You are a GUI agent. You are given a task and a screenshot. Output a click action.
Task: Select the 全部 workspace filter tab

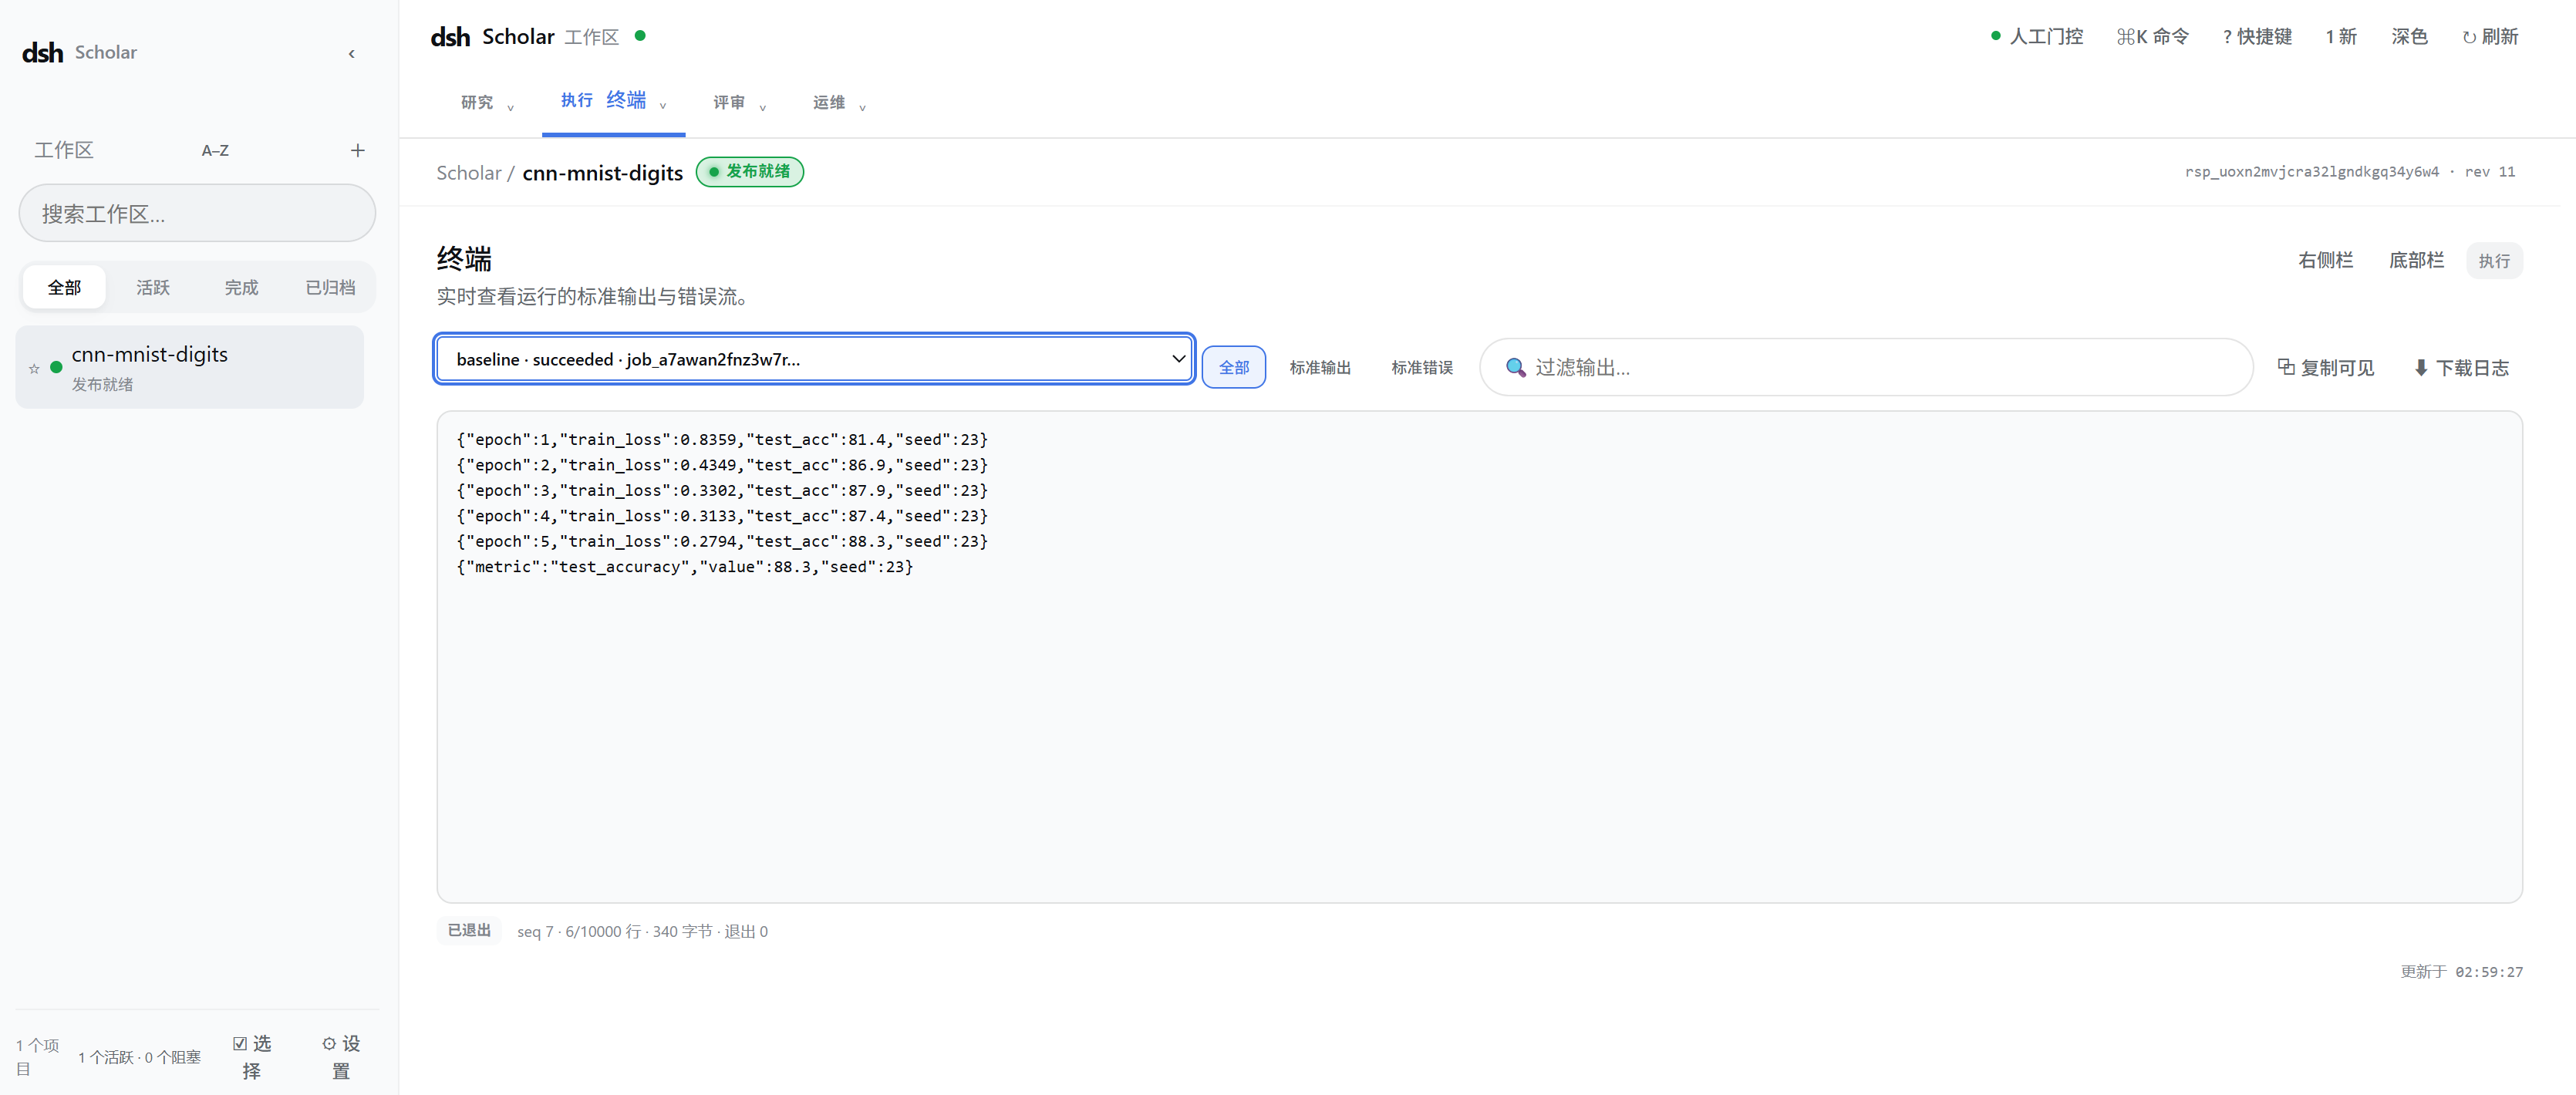[x=64, y=287]
